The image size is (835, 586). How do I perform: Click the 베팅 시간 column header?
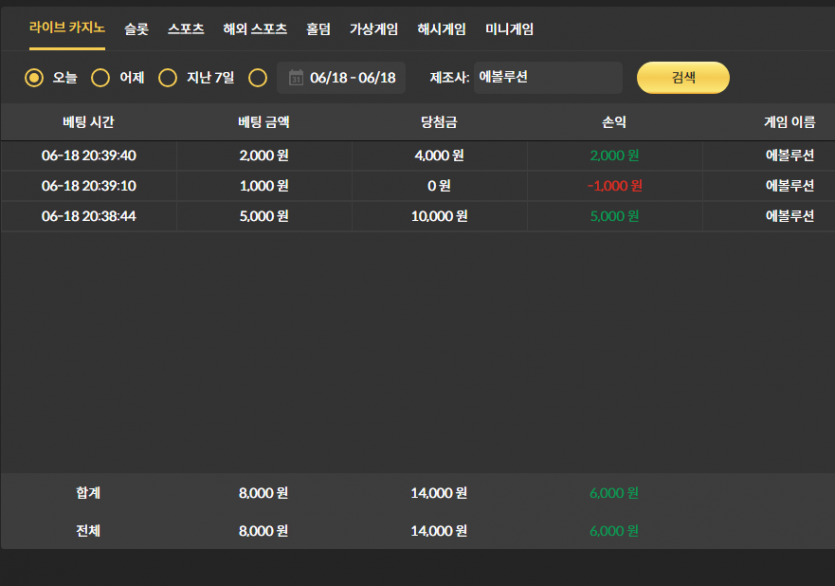[88, 122]
